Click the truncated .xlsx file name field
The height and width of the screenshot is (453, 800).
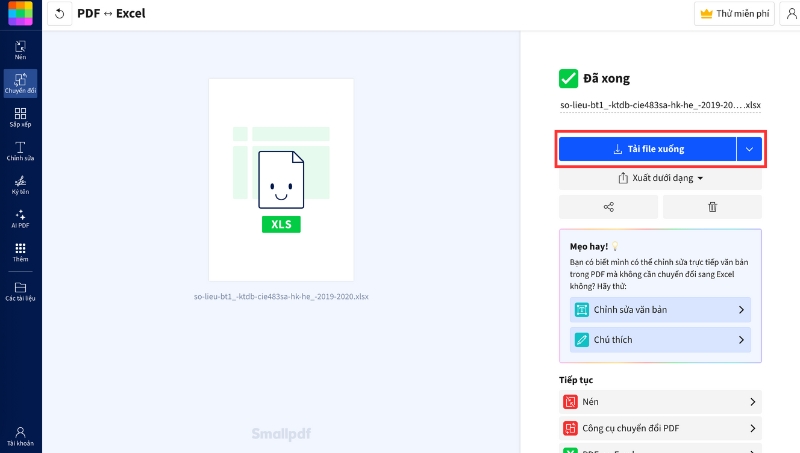pyautogui.click(x=660, y=105)
